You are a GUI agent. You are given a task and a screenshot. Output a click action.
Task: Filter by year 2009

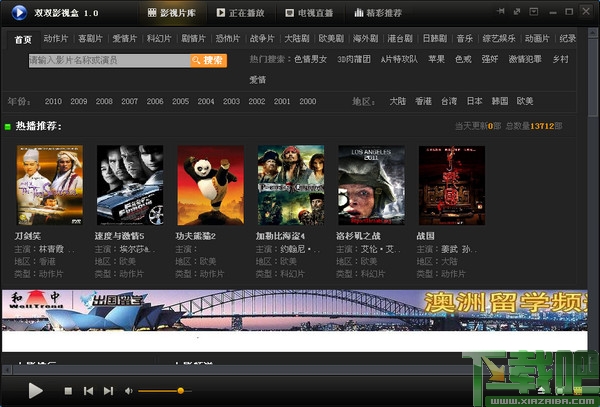click(78, 101)
